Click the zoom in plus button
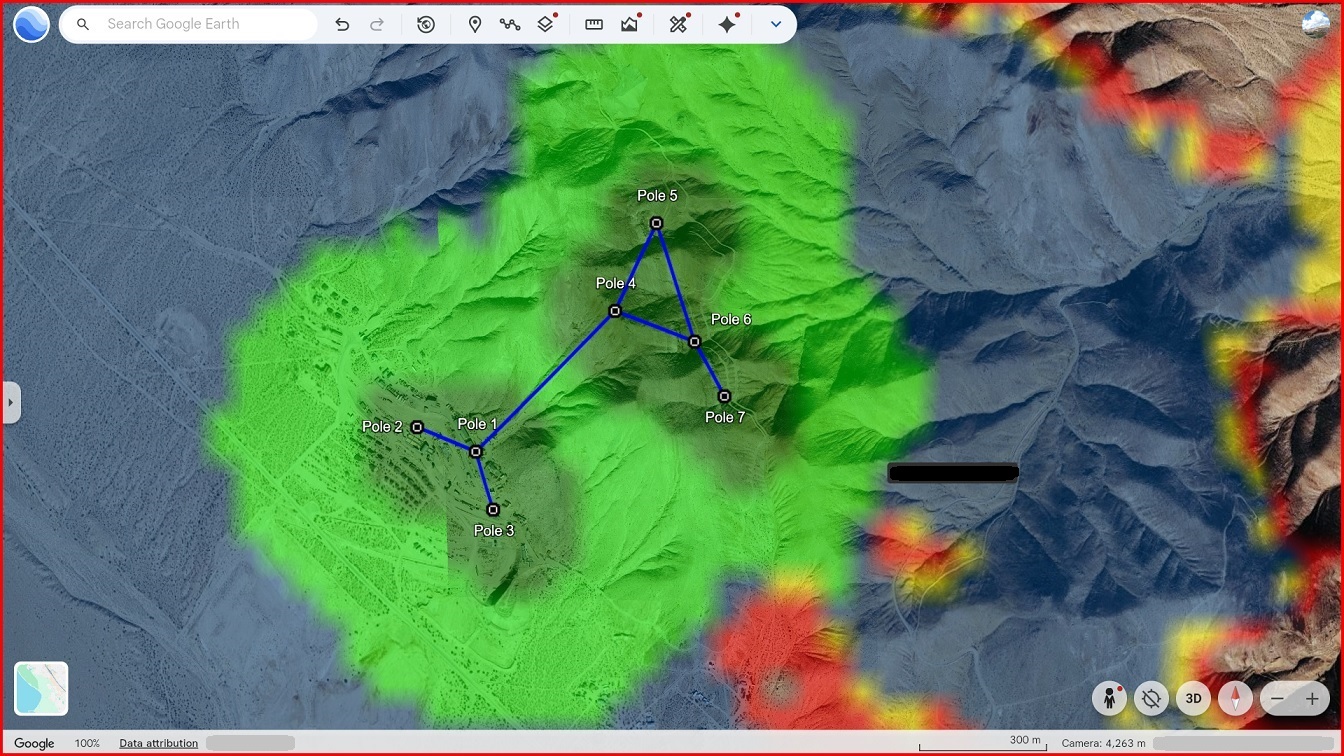Viewport: 1344px width, 756px height. 1312,698
